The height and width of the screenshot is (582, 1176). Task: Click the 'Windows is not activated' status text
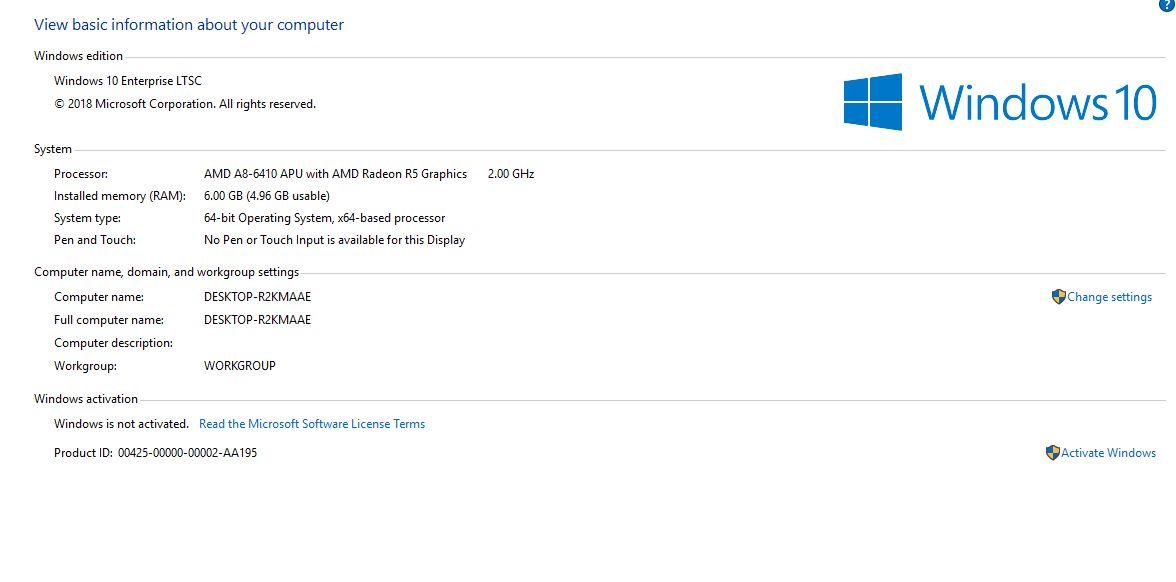pyautogui.click(x=121, y=424)
